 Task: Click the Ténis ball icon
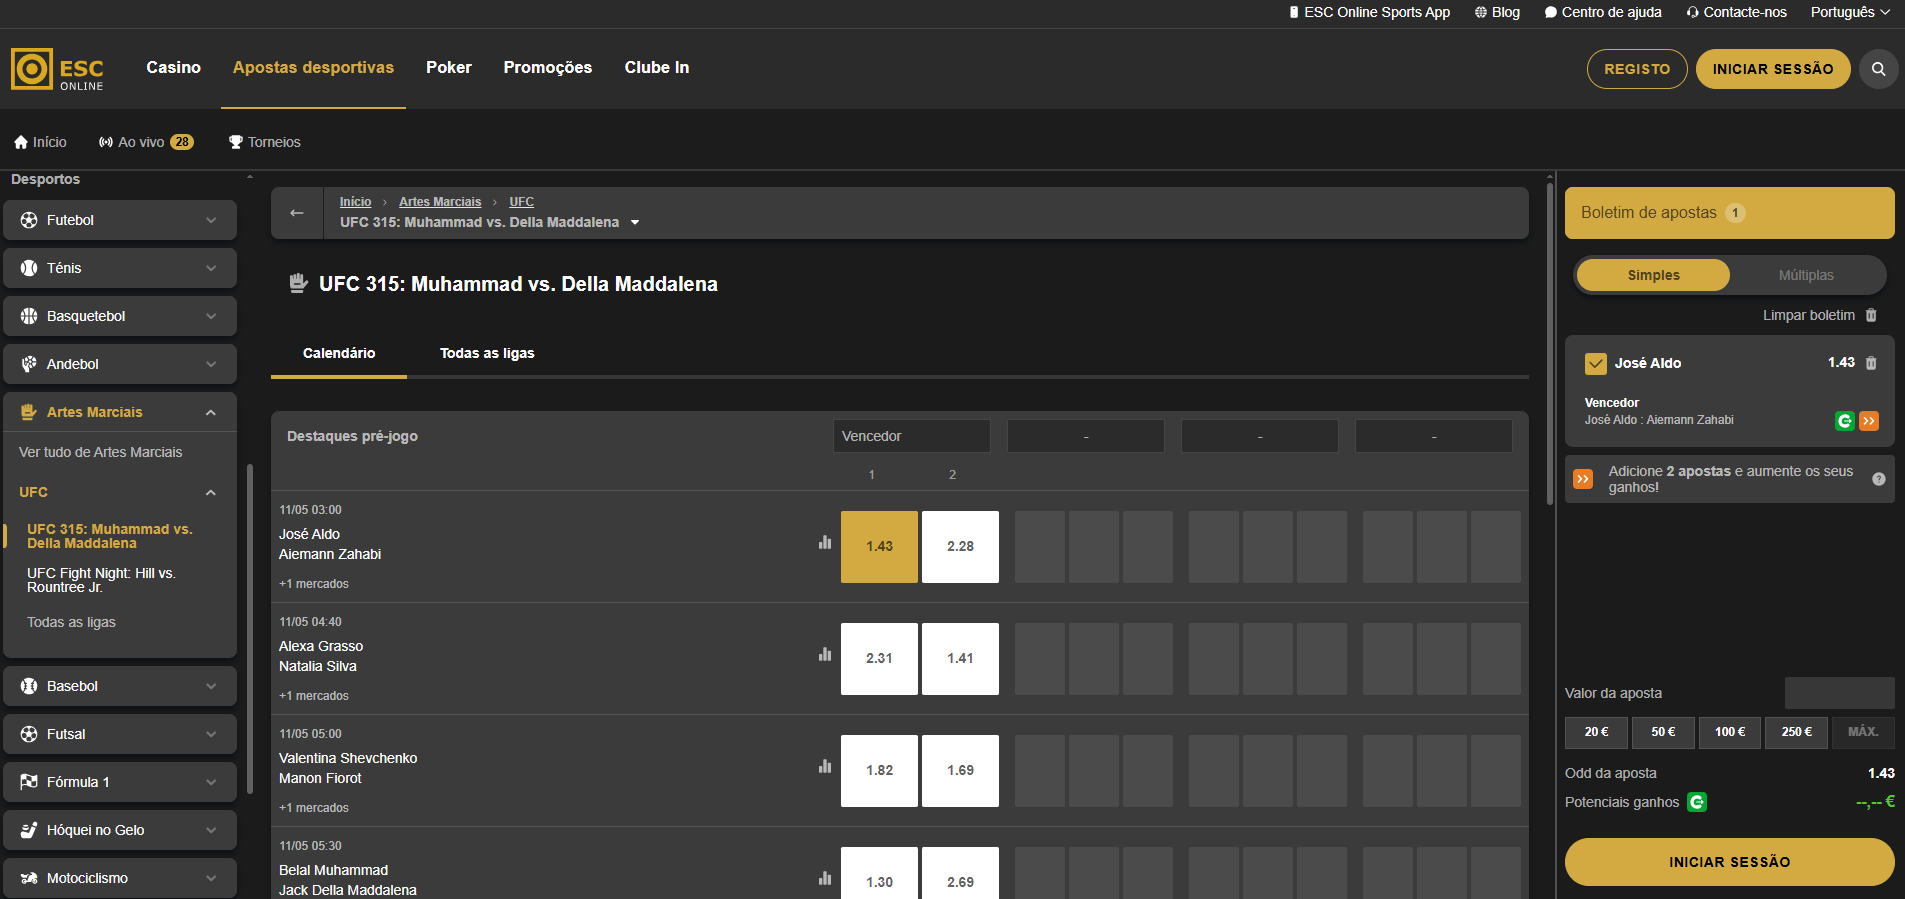pyautogui.click(x=29, y=268)
